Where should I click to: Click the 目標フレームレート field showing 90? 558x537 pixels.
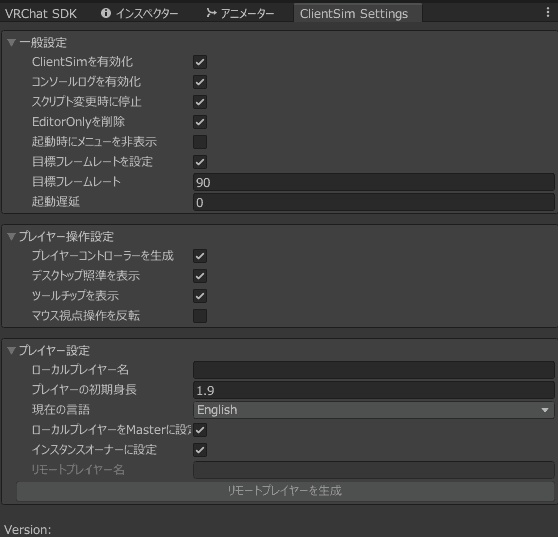[374, 182]
